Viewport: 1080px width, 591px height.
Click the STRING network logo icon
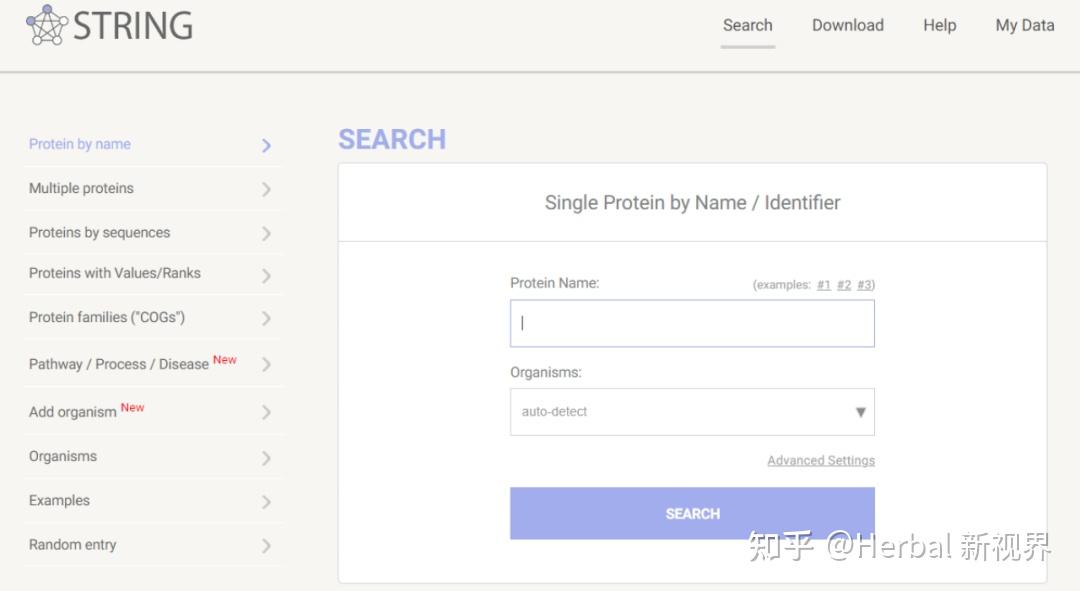point(46,25)
